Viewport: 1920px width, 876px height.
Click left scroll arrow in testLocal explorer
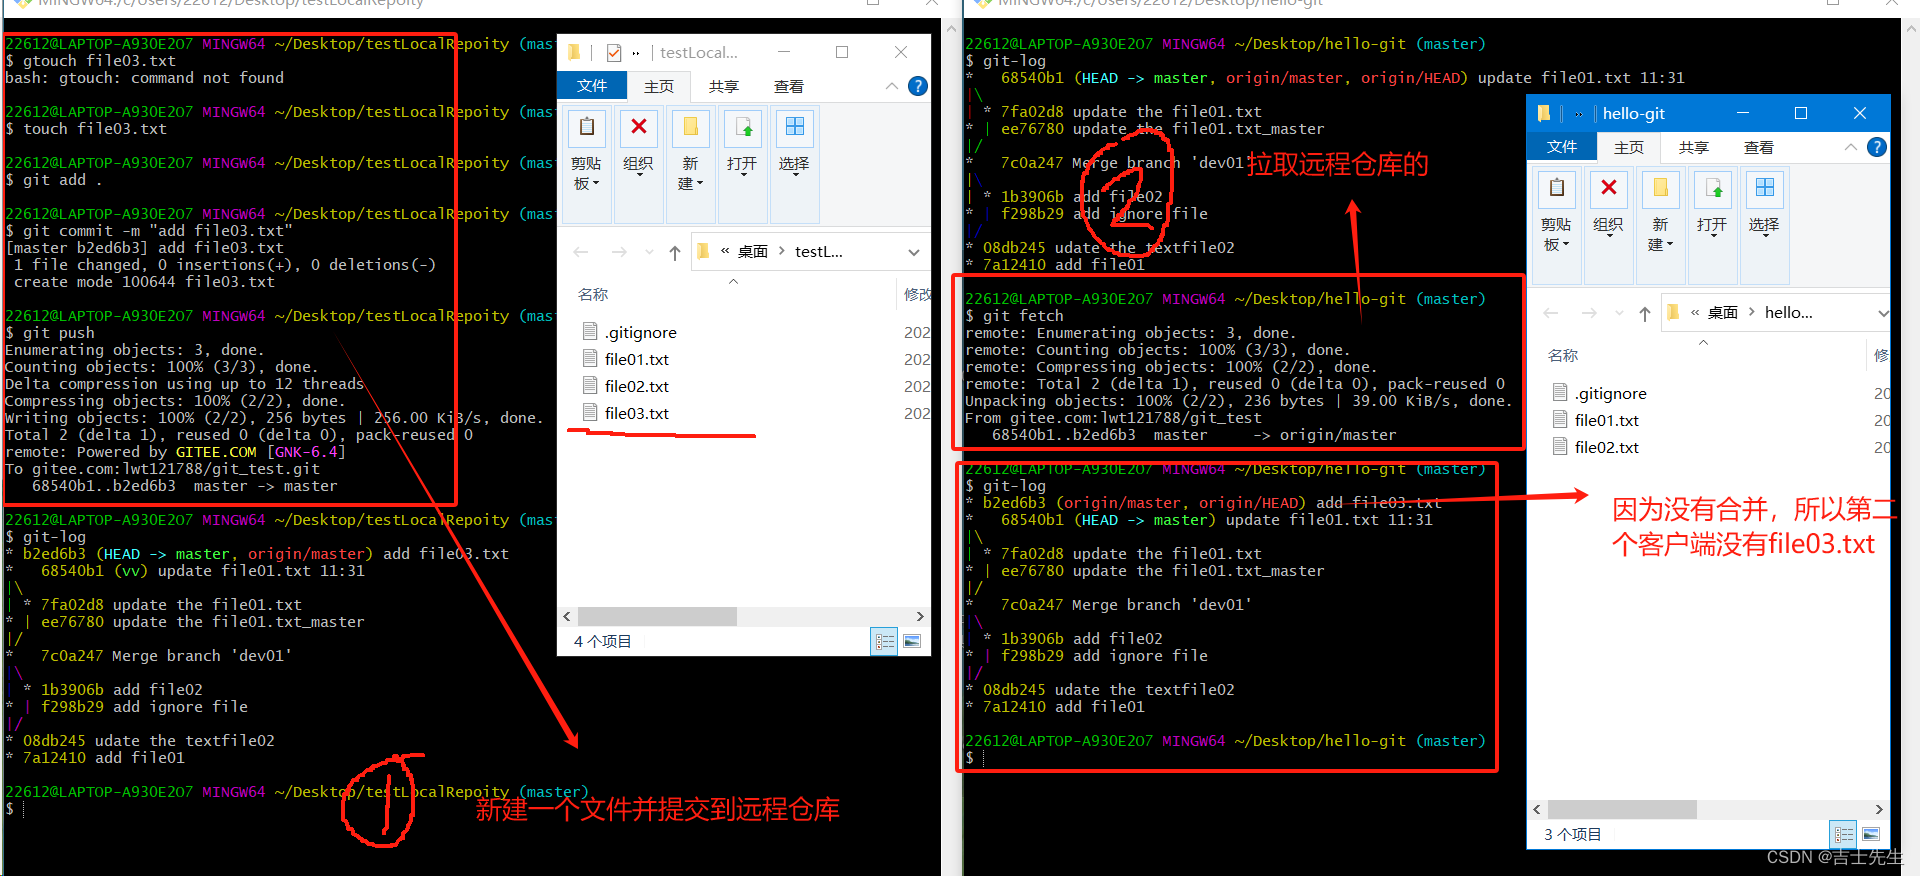(x=567, y=616)
